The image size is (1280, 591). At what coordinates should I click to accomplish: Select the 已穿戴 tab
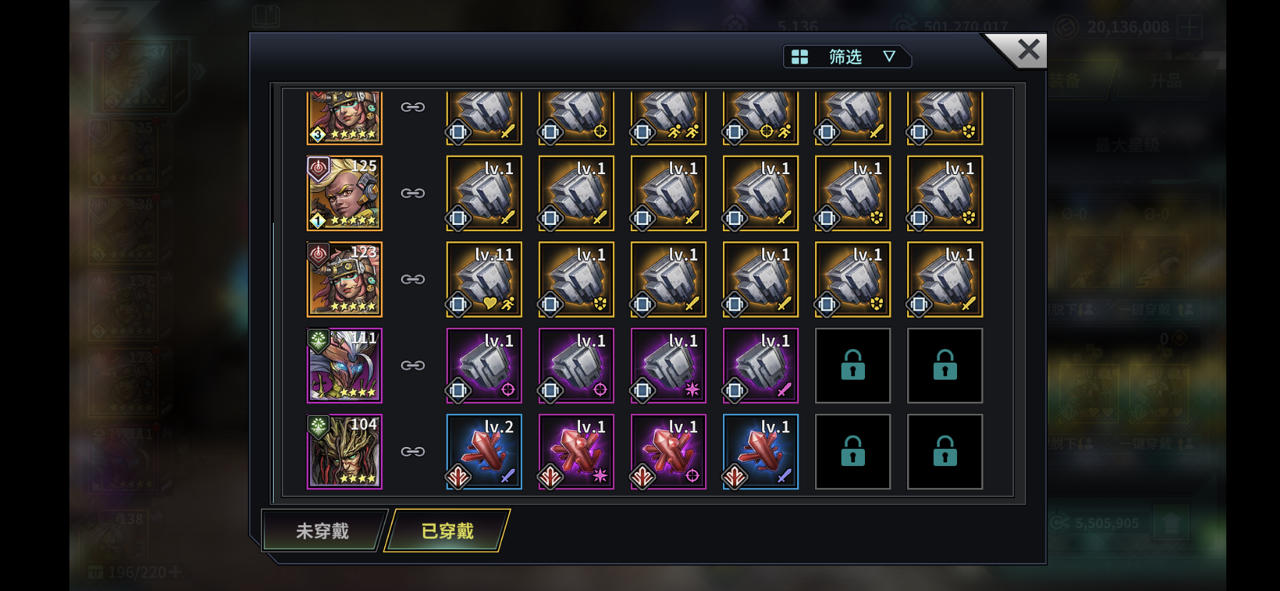[447, 531]
